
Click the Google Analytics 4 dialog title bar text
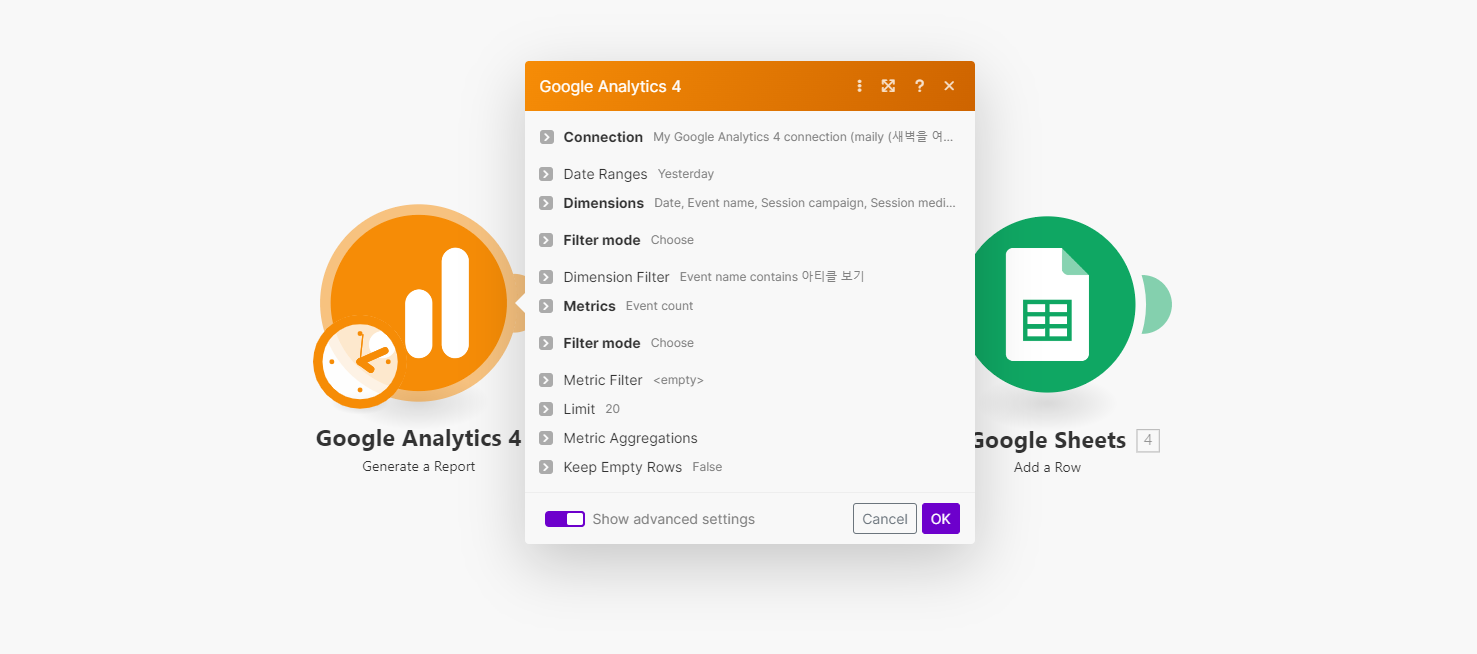click(x=610, y=86)
